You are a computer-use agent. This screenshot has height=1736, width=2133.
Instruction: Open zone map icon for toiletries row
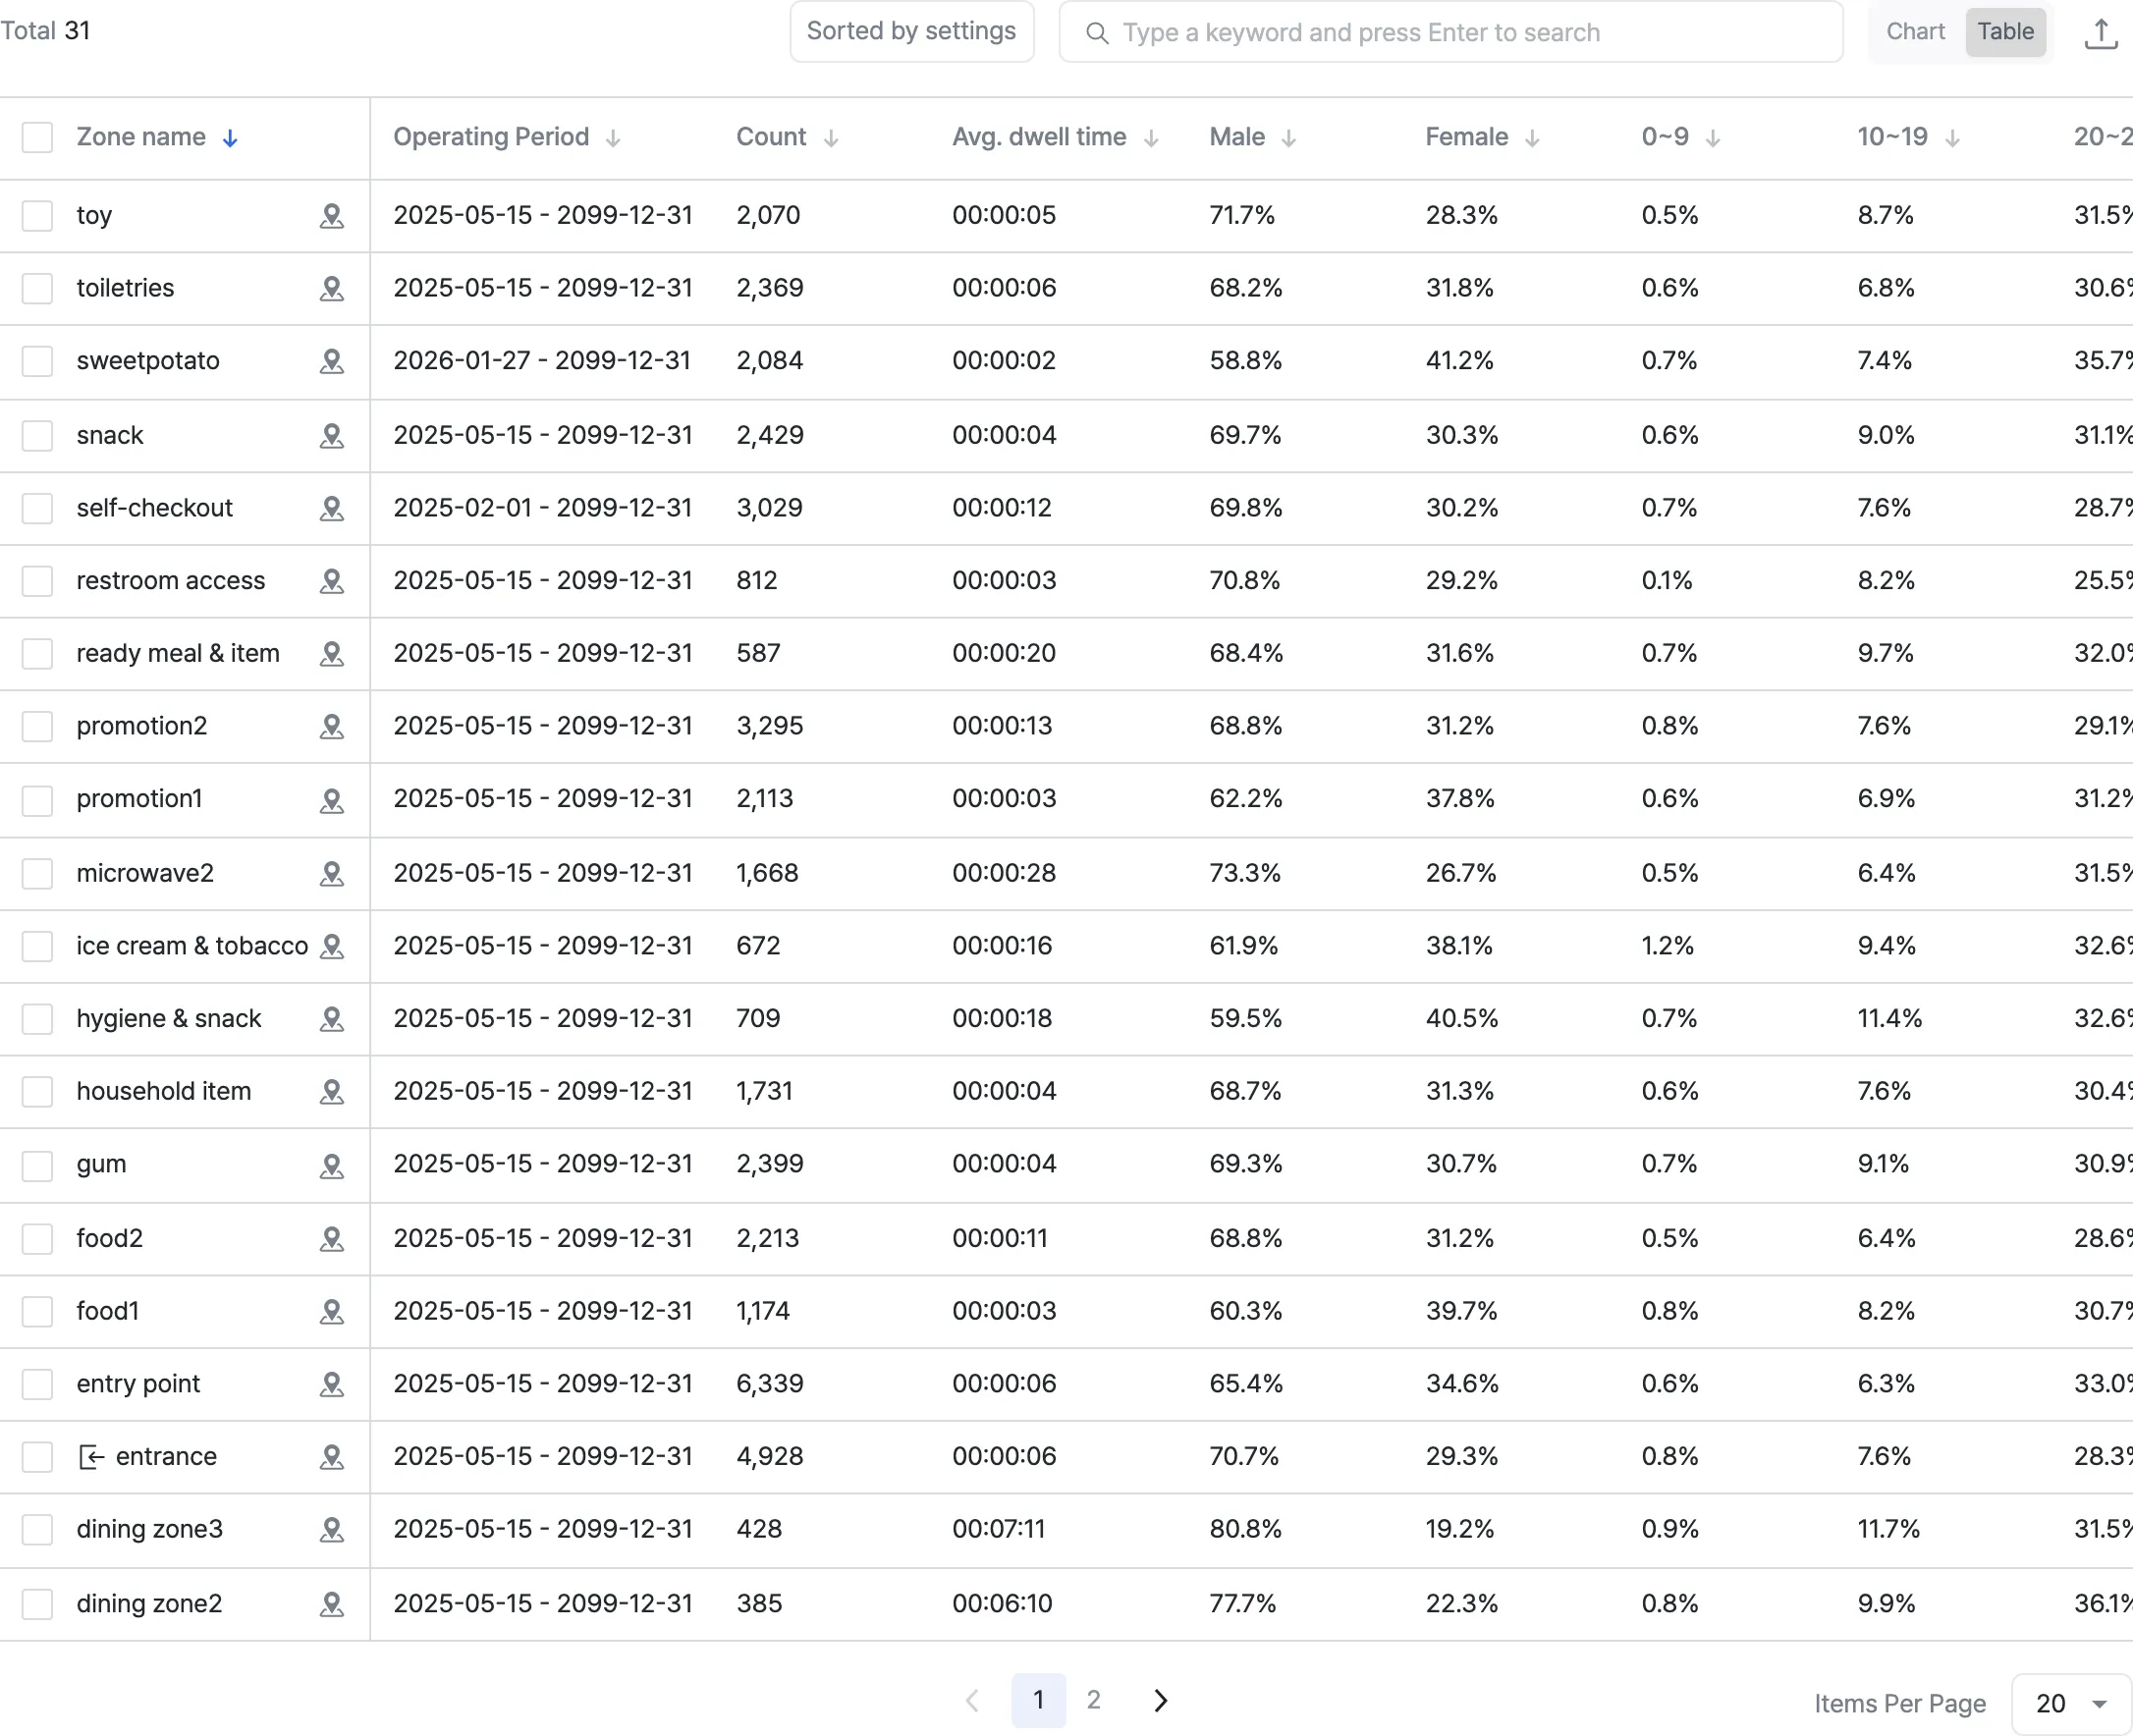click(331, 289)
